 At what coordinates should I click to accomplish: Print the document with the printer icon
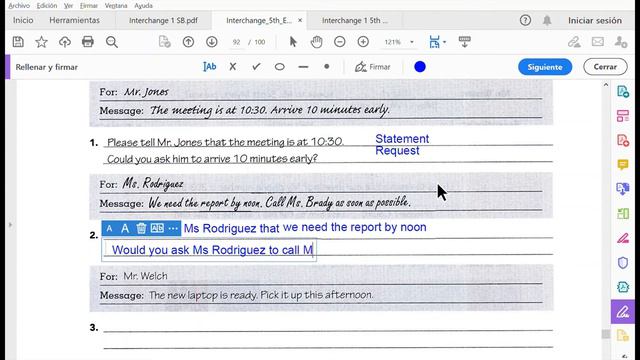[88, 42]
